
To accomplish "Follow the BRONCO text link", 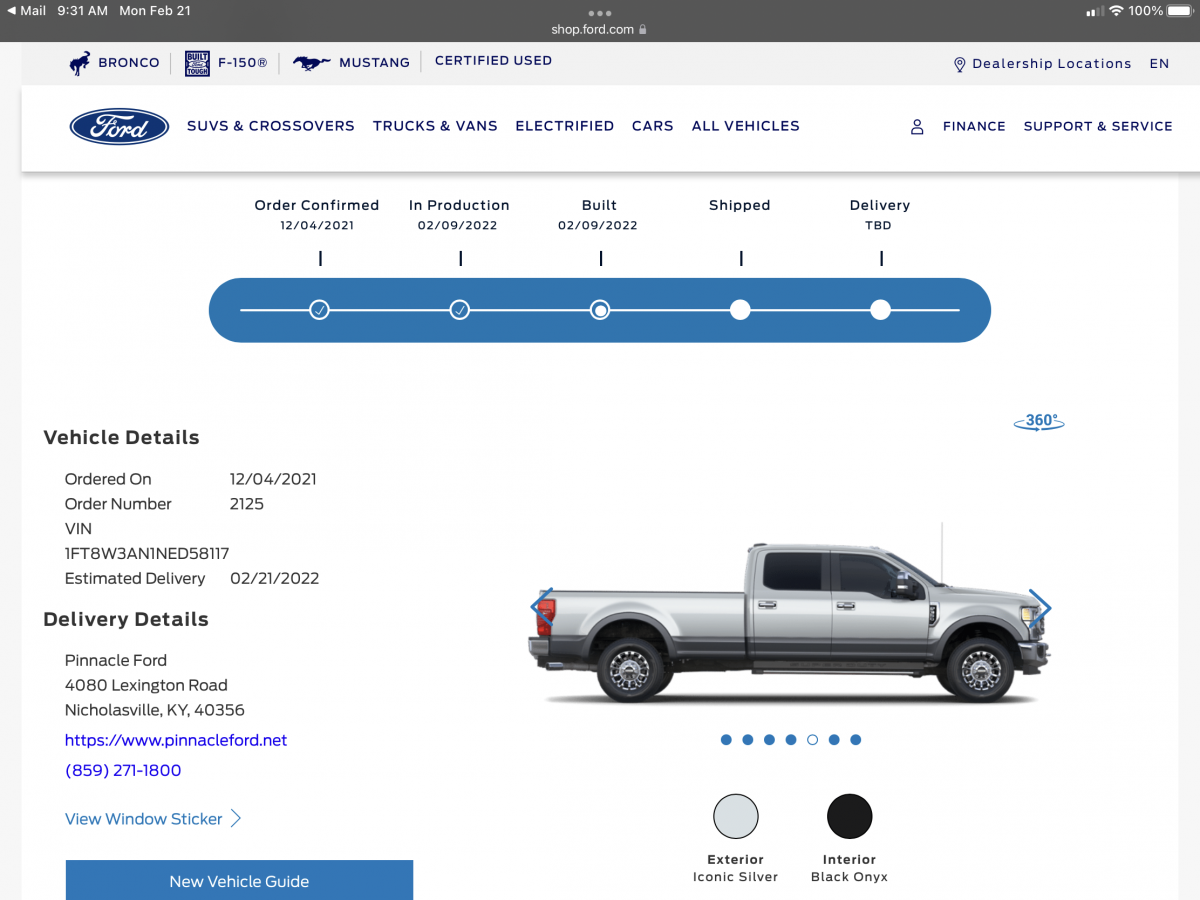I will (x=129, y=63).
